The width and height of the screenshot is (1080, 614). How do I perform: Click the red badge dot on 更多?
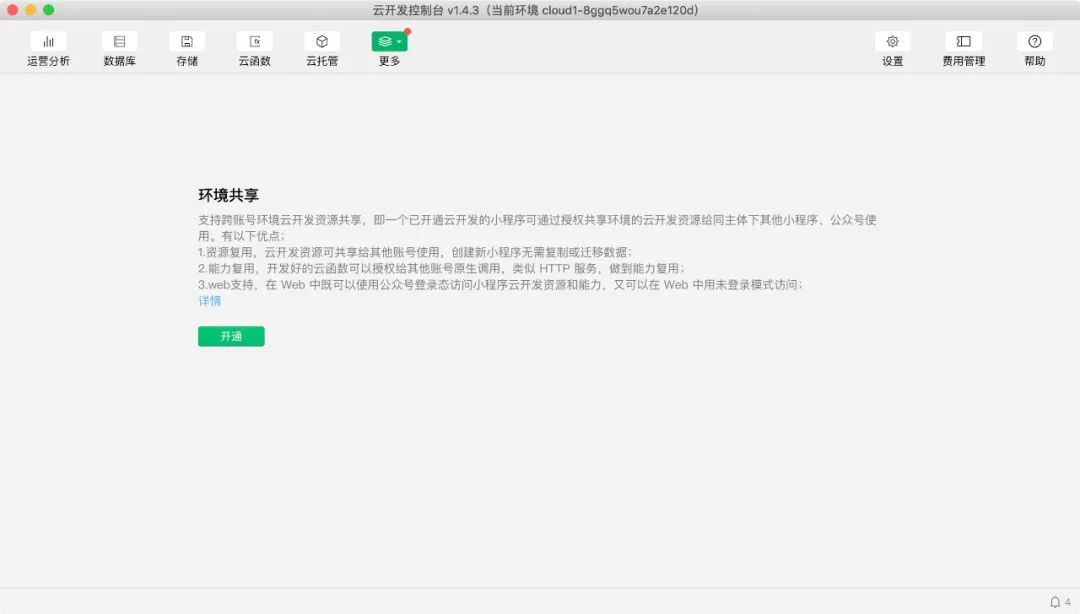[407, 32]
